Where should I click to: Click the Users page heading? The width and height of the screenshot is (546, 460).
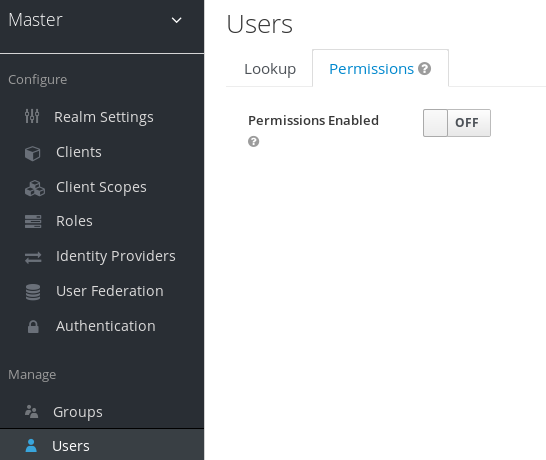[x=260, y=24]
